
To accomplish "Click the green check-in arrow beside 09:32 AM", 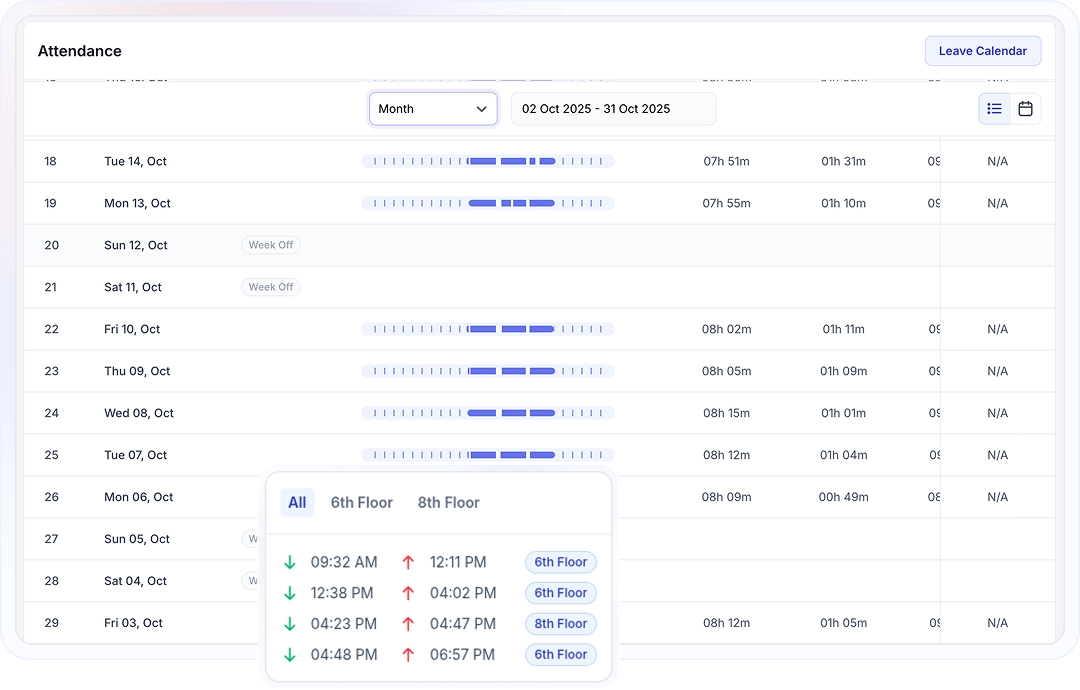I will 290,562.
